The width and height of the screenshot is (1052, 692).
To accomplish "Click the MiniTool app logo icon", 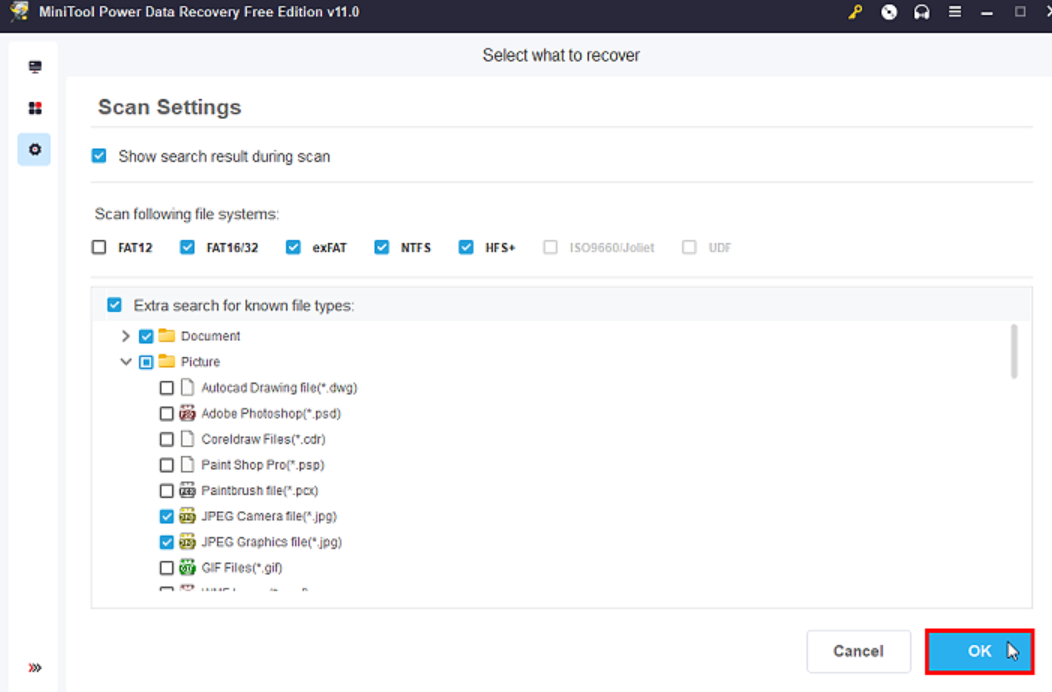I will click(x=19, y=11).
